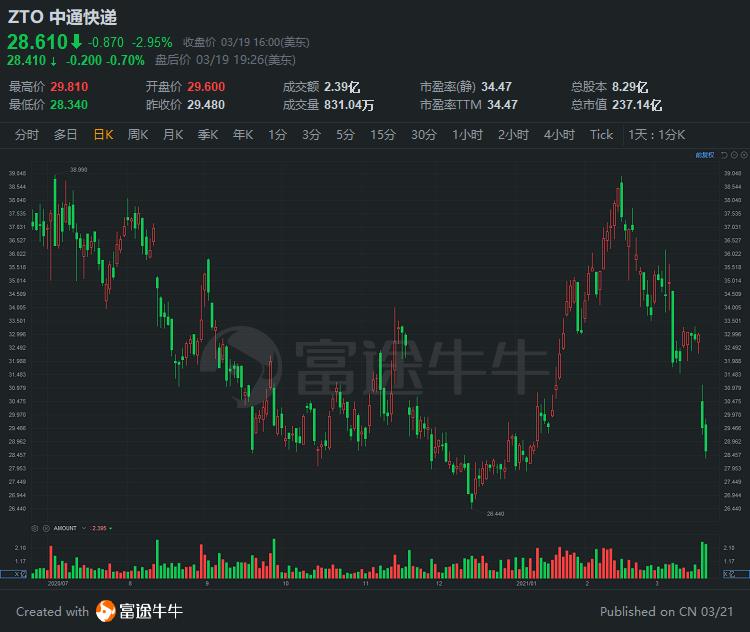
Task: Switch to the 月K monthly chart
Action: [173, 135]
